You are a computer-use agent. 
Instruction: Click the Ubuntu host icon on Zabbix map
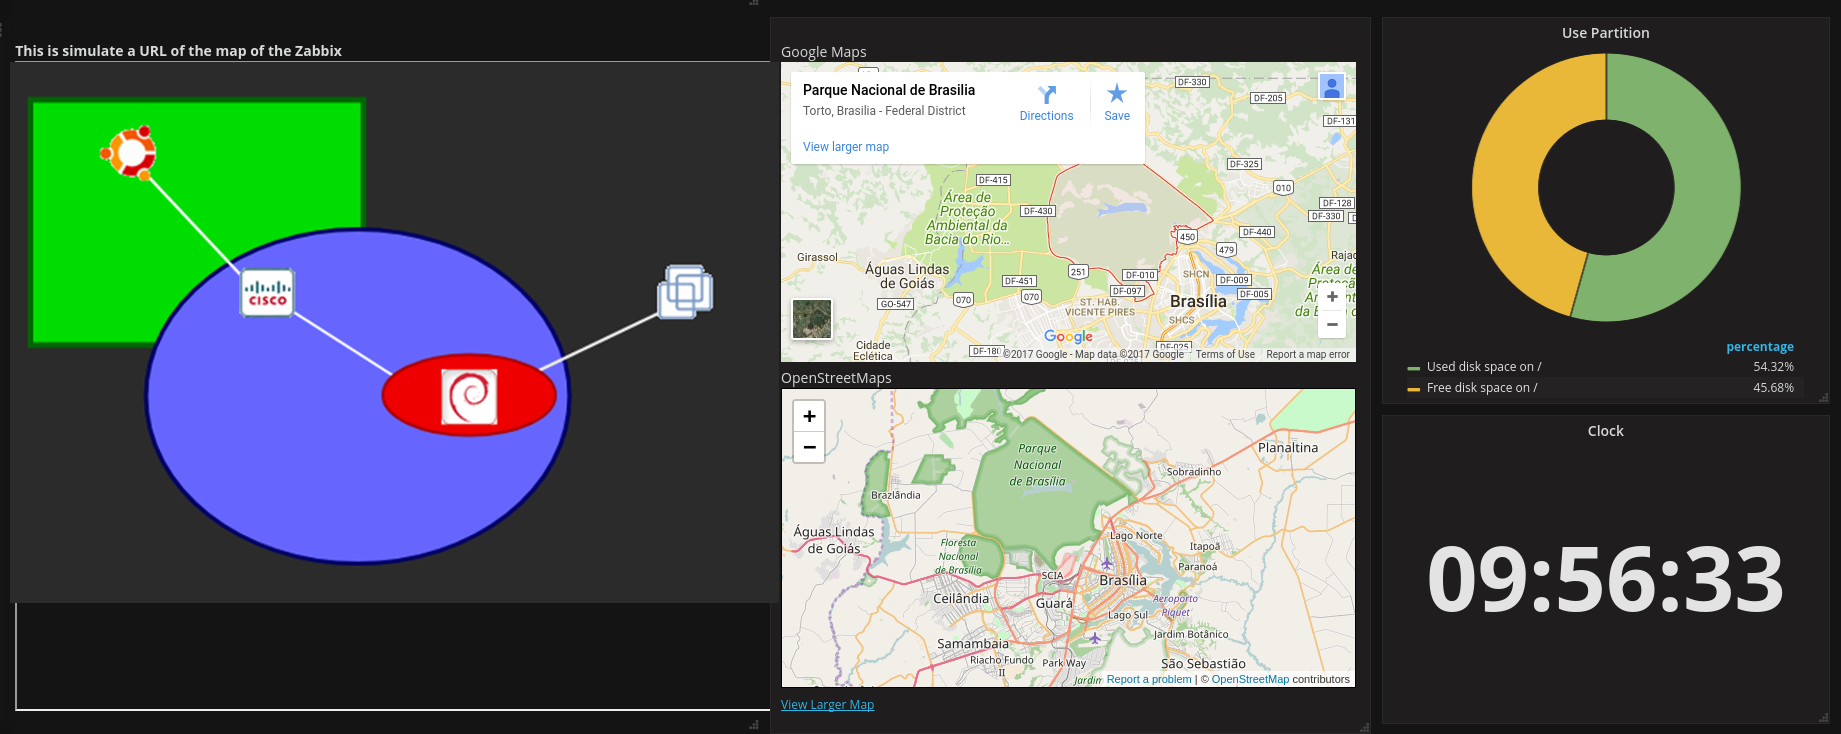[128, 153]
